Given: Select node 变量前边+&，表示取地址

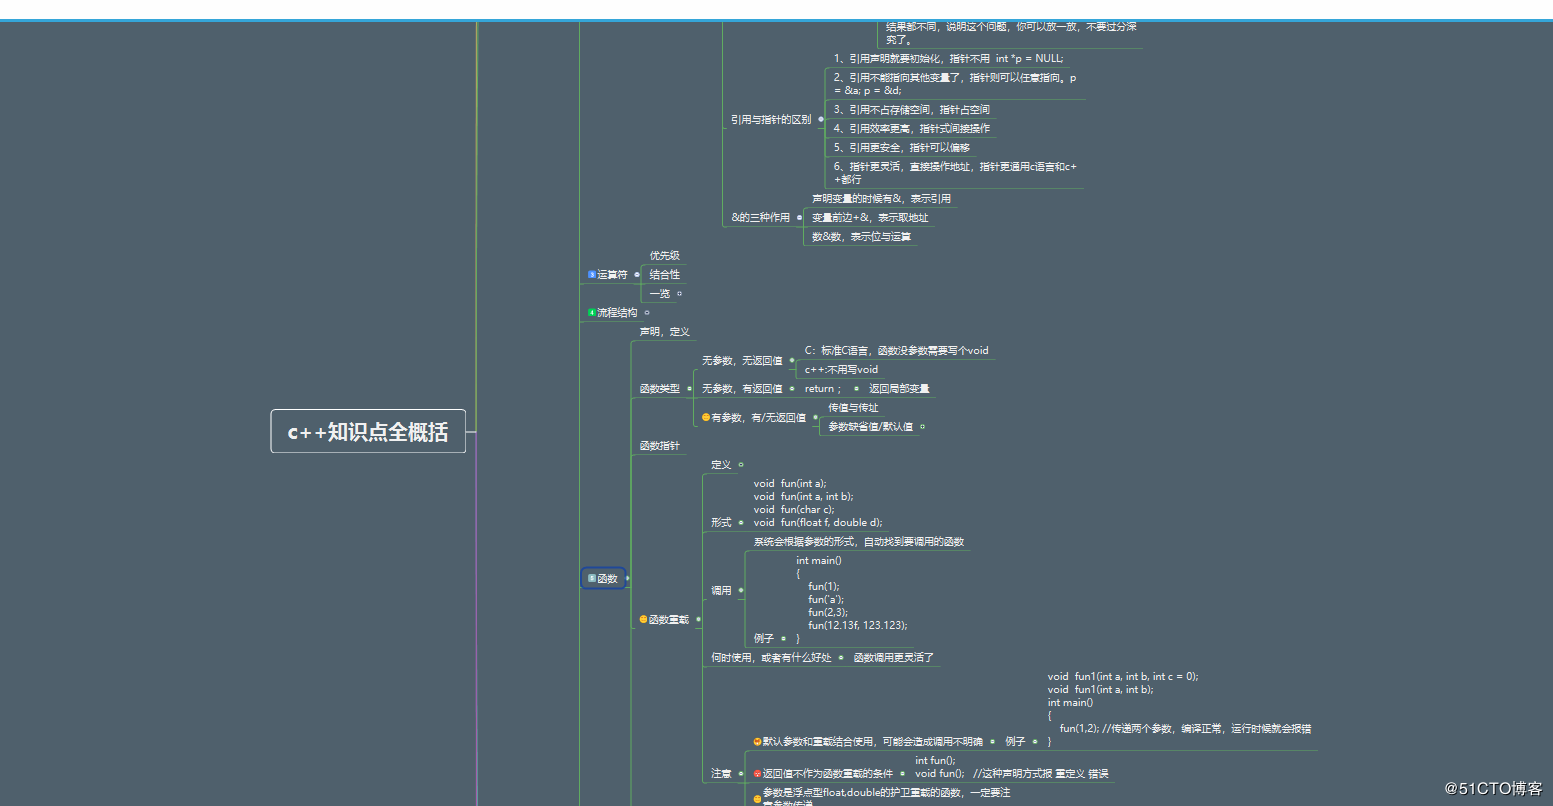Looking at the screenshot, I should point(870,217).
